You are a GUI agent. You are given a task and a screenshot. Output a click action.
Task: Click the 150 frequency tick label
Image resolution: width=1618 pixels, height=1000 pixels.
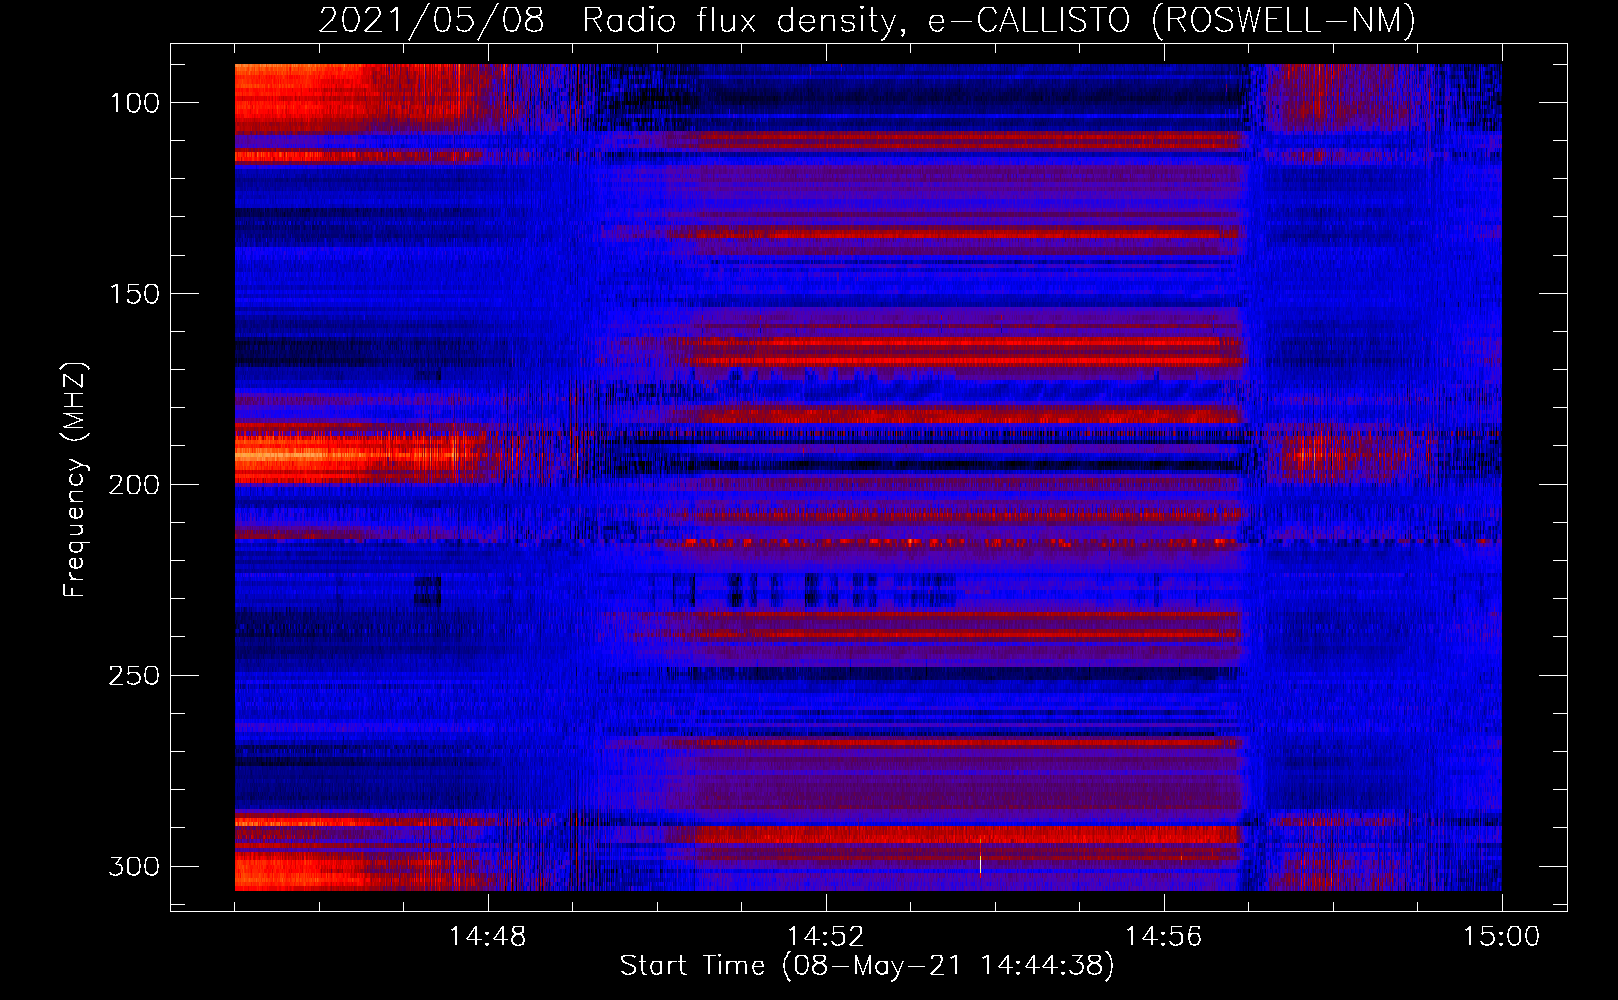tap(133, 294)
